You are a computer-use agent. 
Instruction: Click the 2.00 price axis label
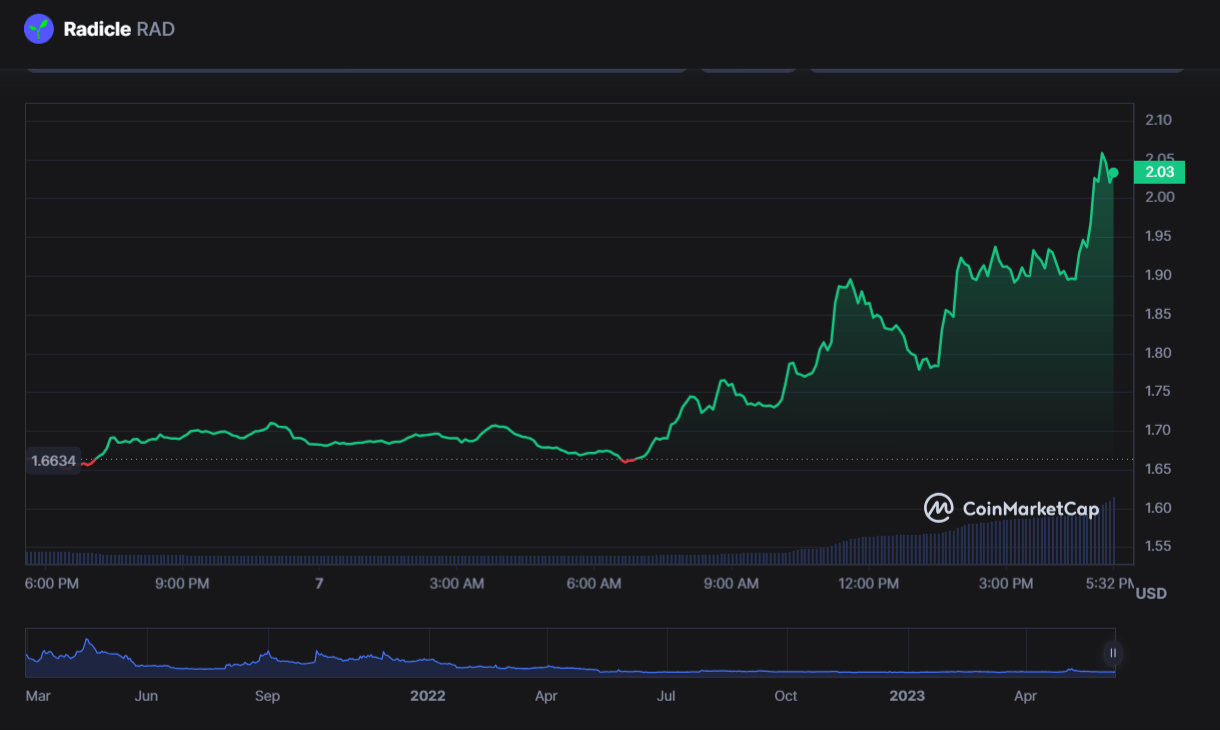point(1158,198)
